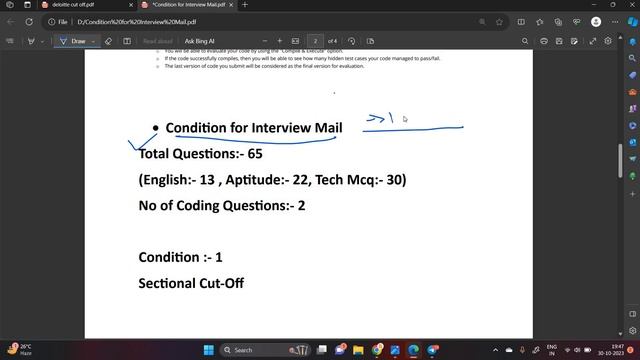Open Telegram from the taskbar
The width and height of the screenshot is (640, 360).
[433, 350]
